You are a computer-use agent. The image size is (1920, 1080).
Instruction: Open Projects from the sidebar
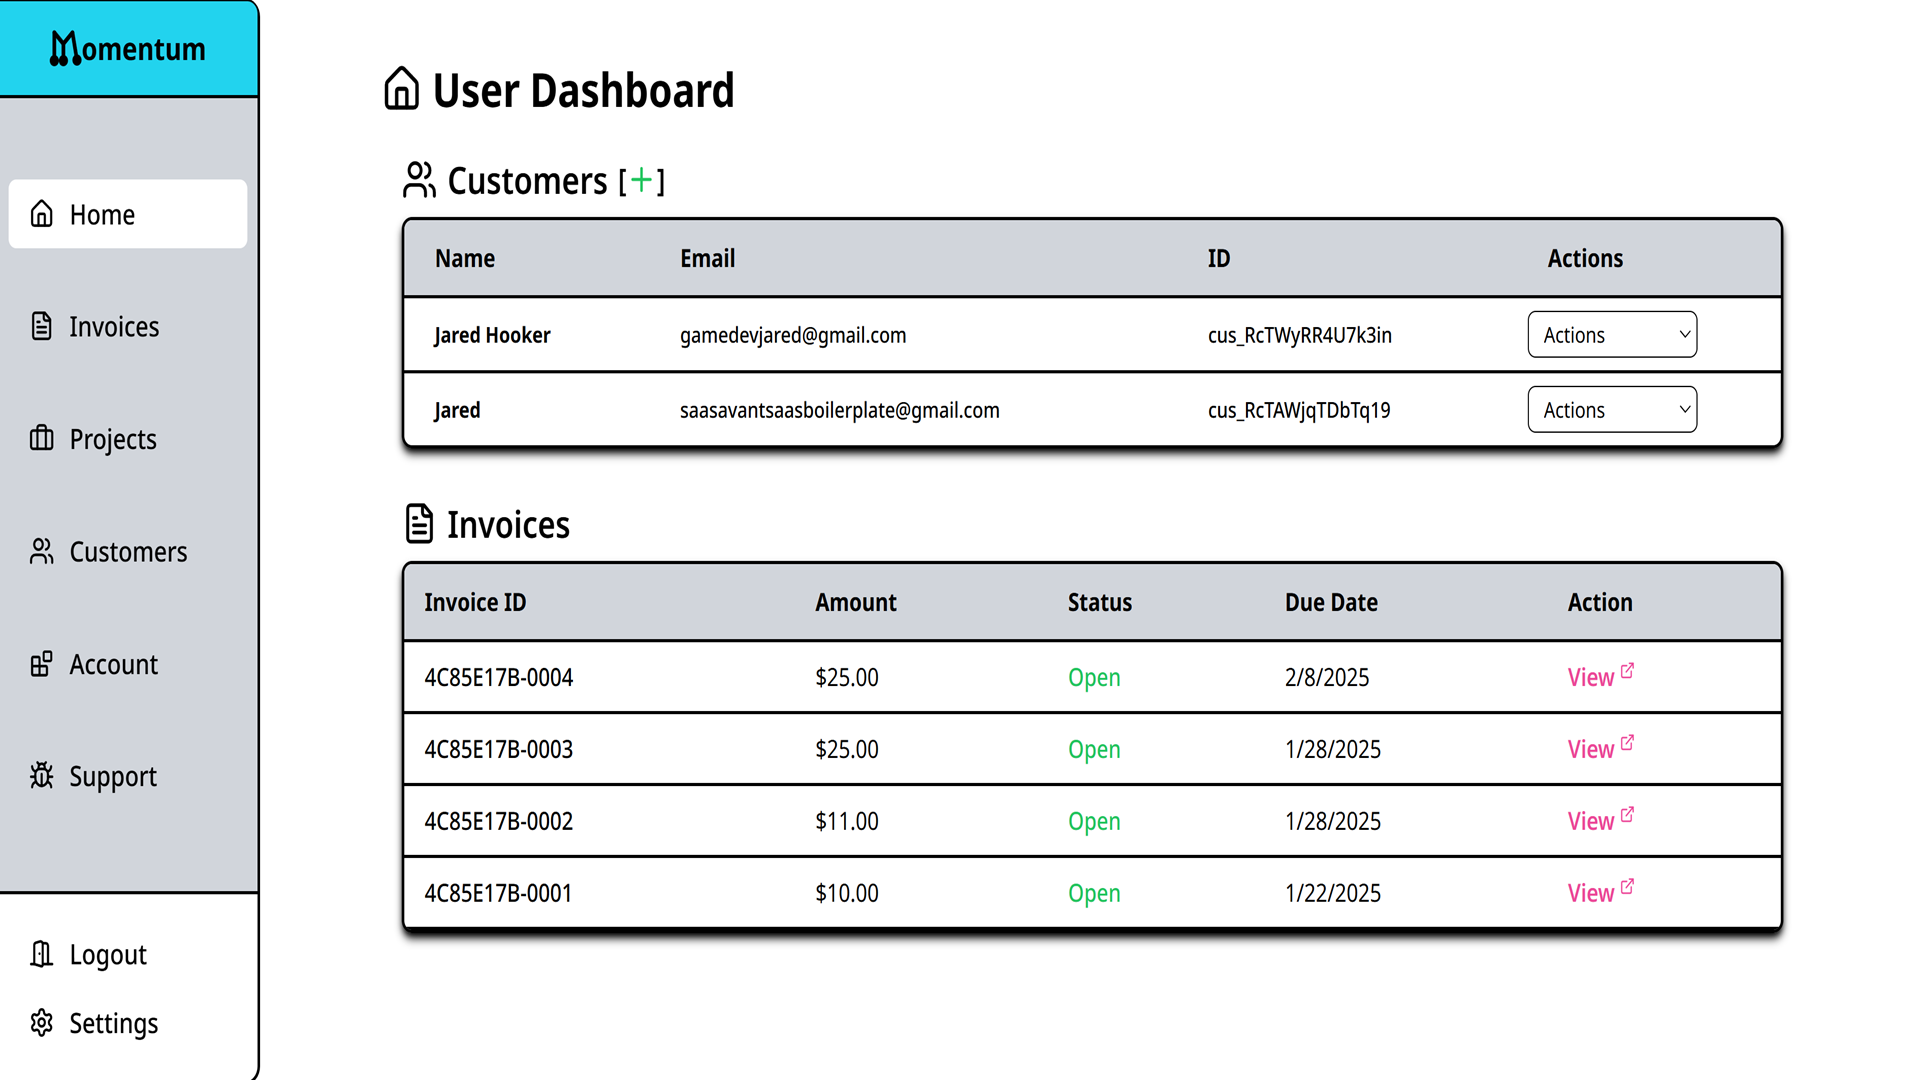[112, 439]
